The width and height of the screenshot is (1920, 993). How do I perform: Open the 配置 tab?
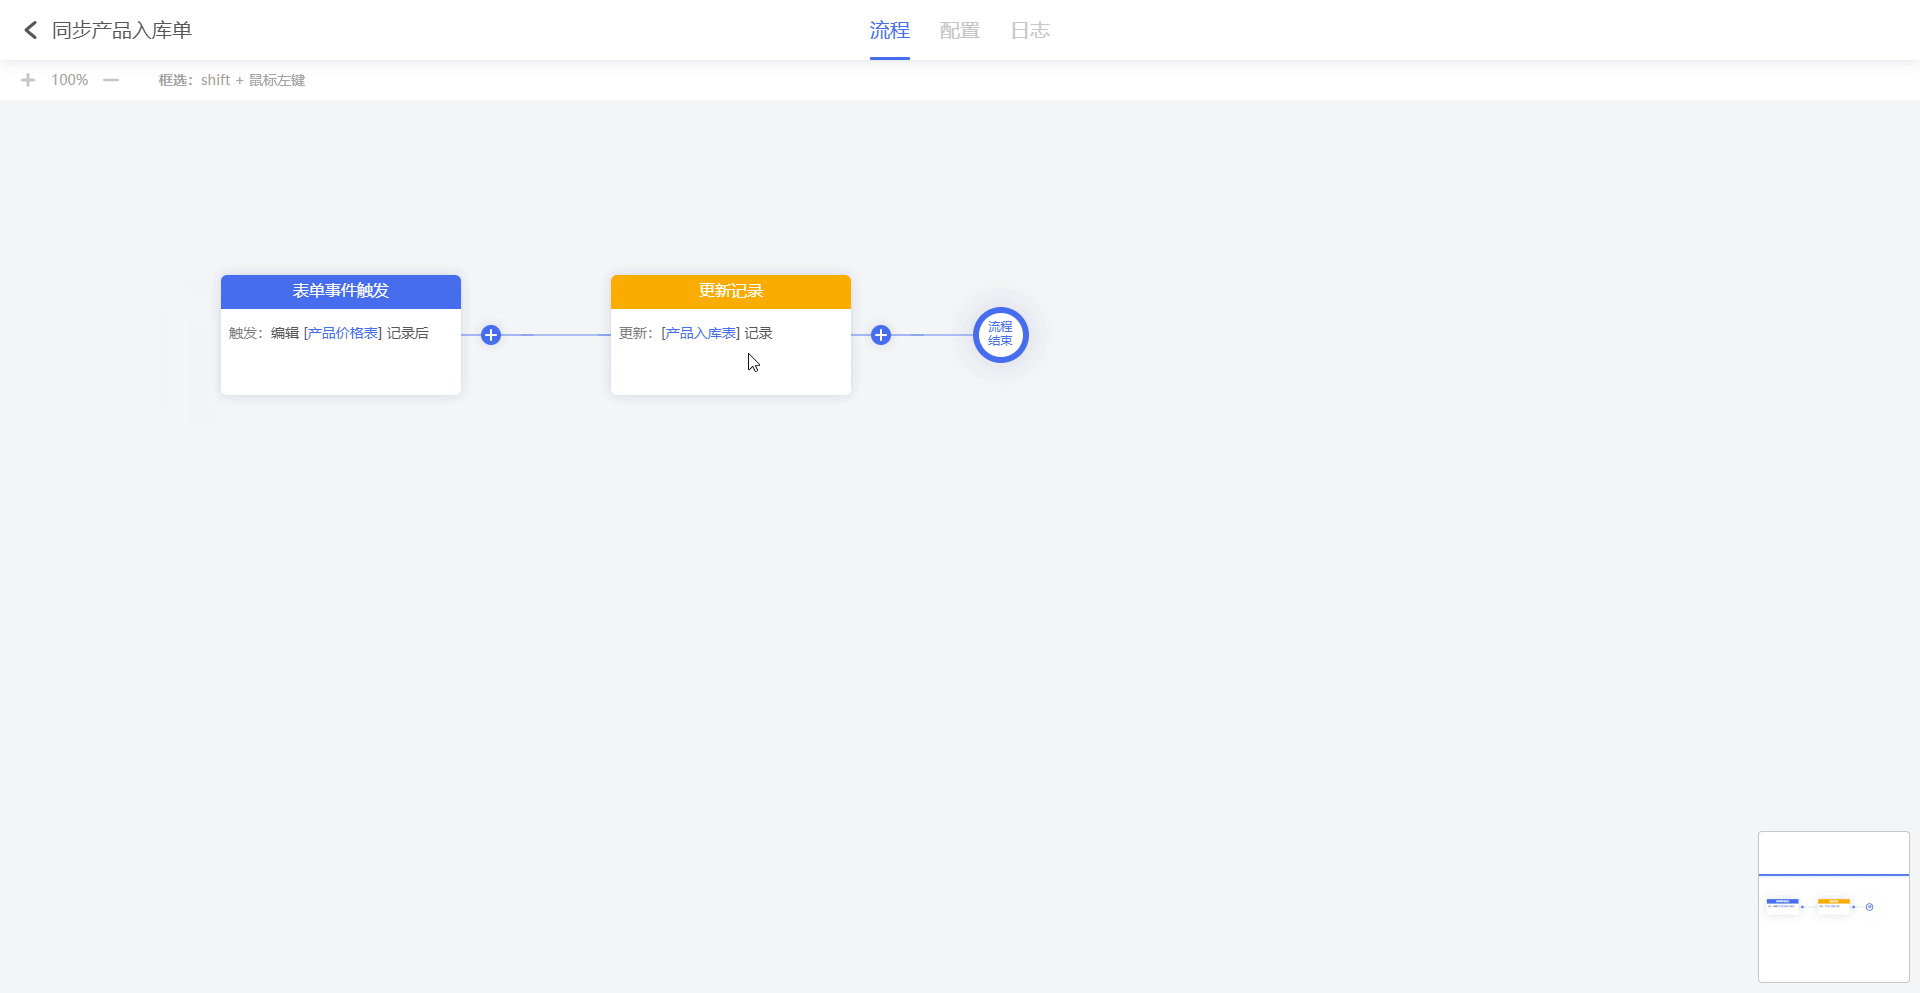959,30
